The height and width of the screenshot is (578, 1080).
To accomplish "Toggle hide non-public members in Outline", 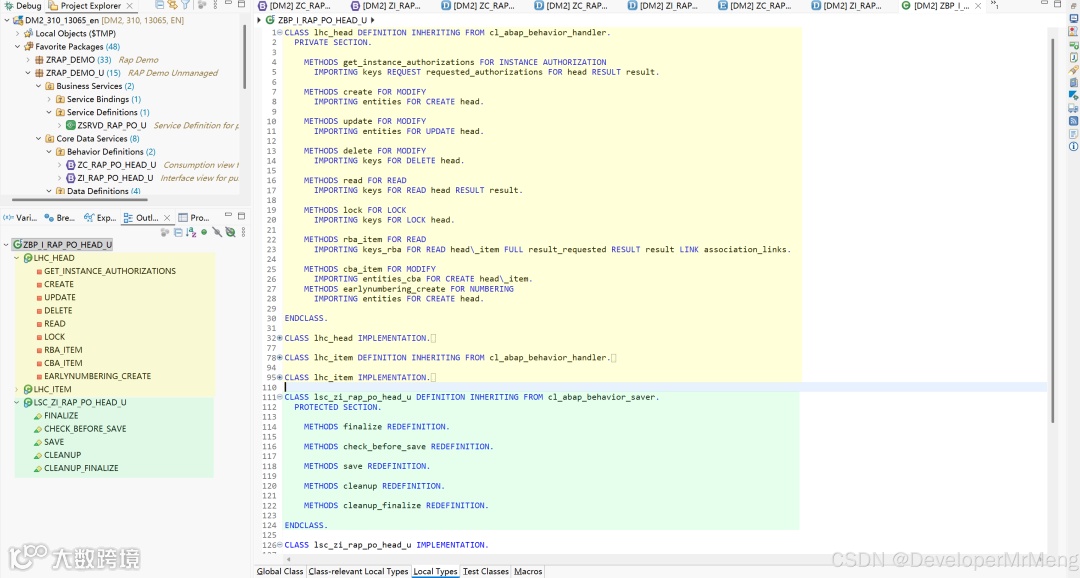I will click(x=217, y=233).
